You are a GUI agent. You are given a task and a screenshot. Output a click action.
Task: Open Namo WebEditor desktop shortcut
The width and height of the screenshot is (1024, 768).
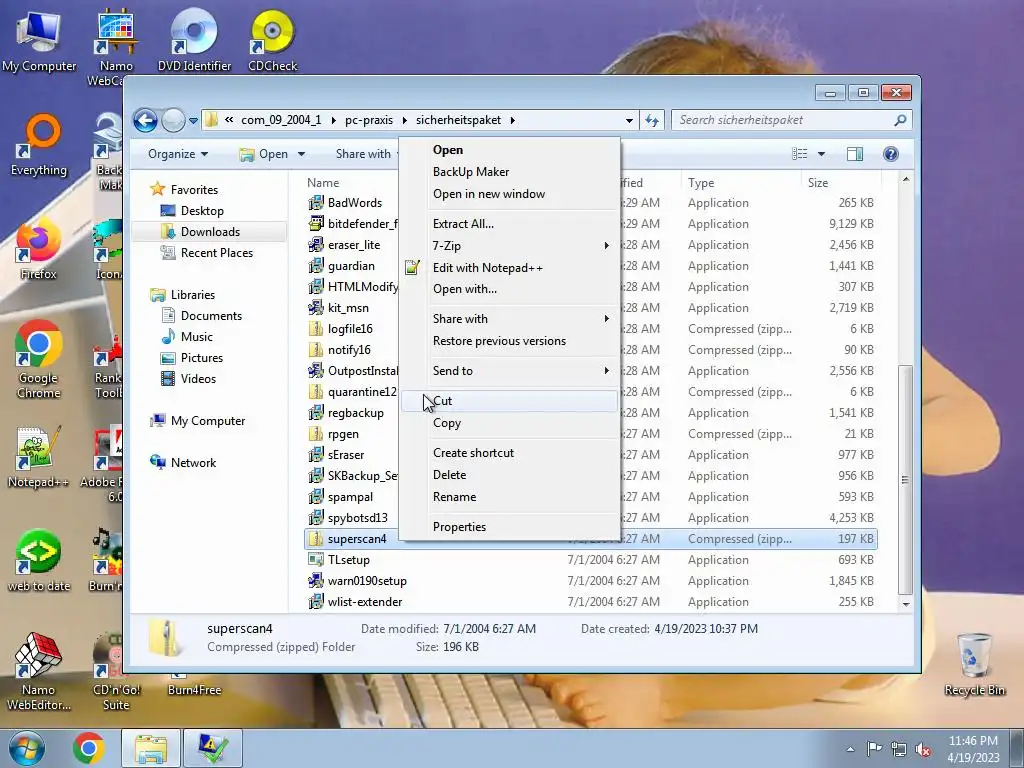pyautogui.click(x=39, y=671)
